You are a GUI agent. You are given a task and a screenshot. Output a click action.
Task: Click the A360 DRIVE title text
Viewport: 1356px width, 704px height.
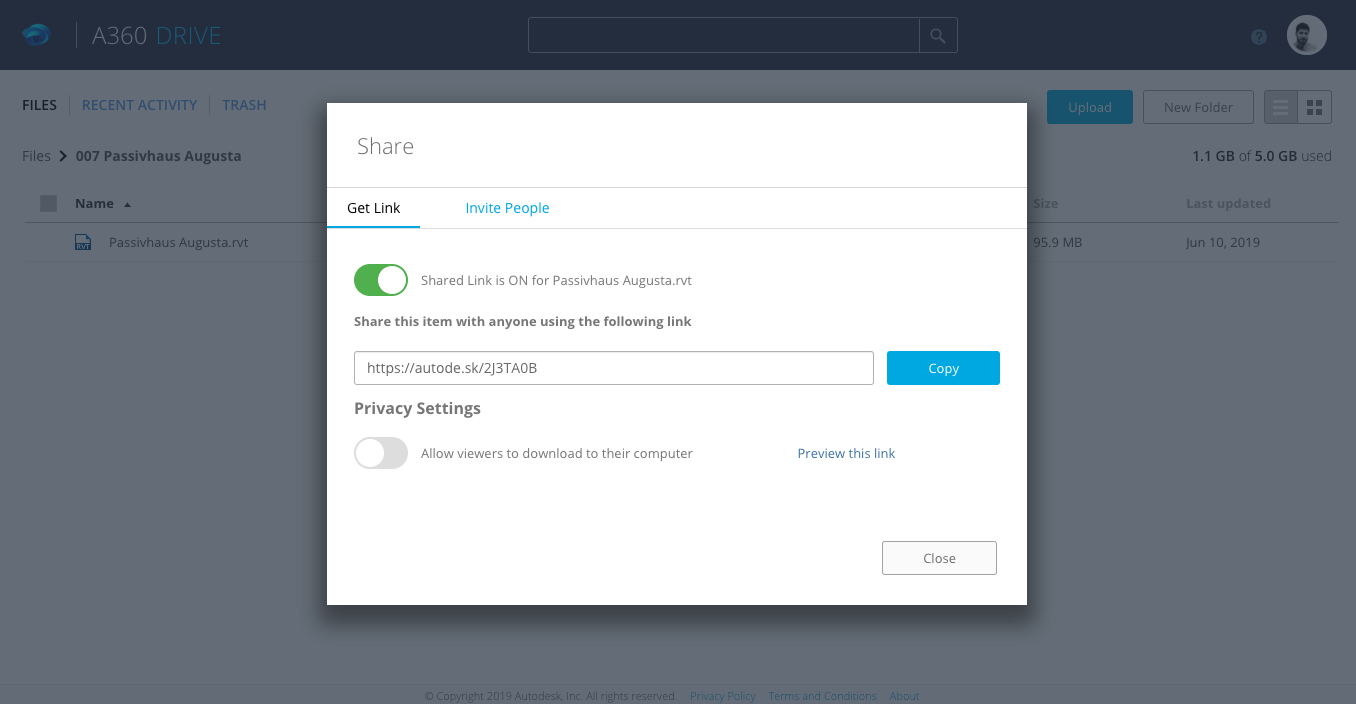156,36
